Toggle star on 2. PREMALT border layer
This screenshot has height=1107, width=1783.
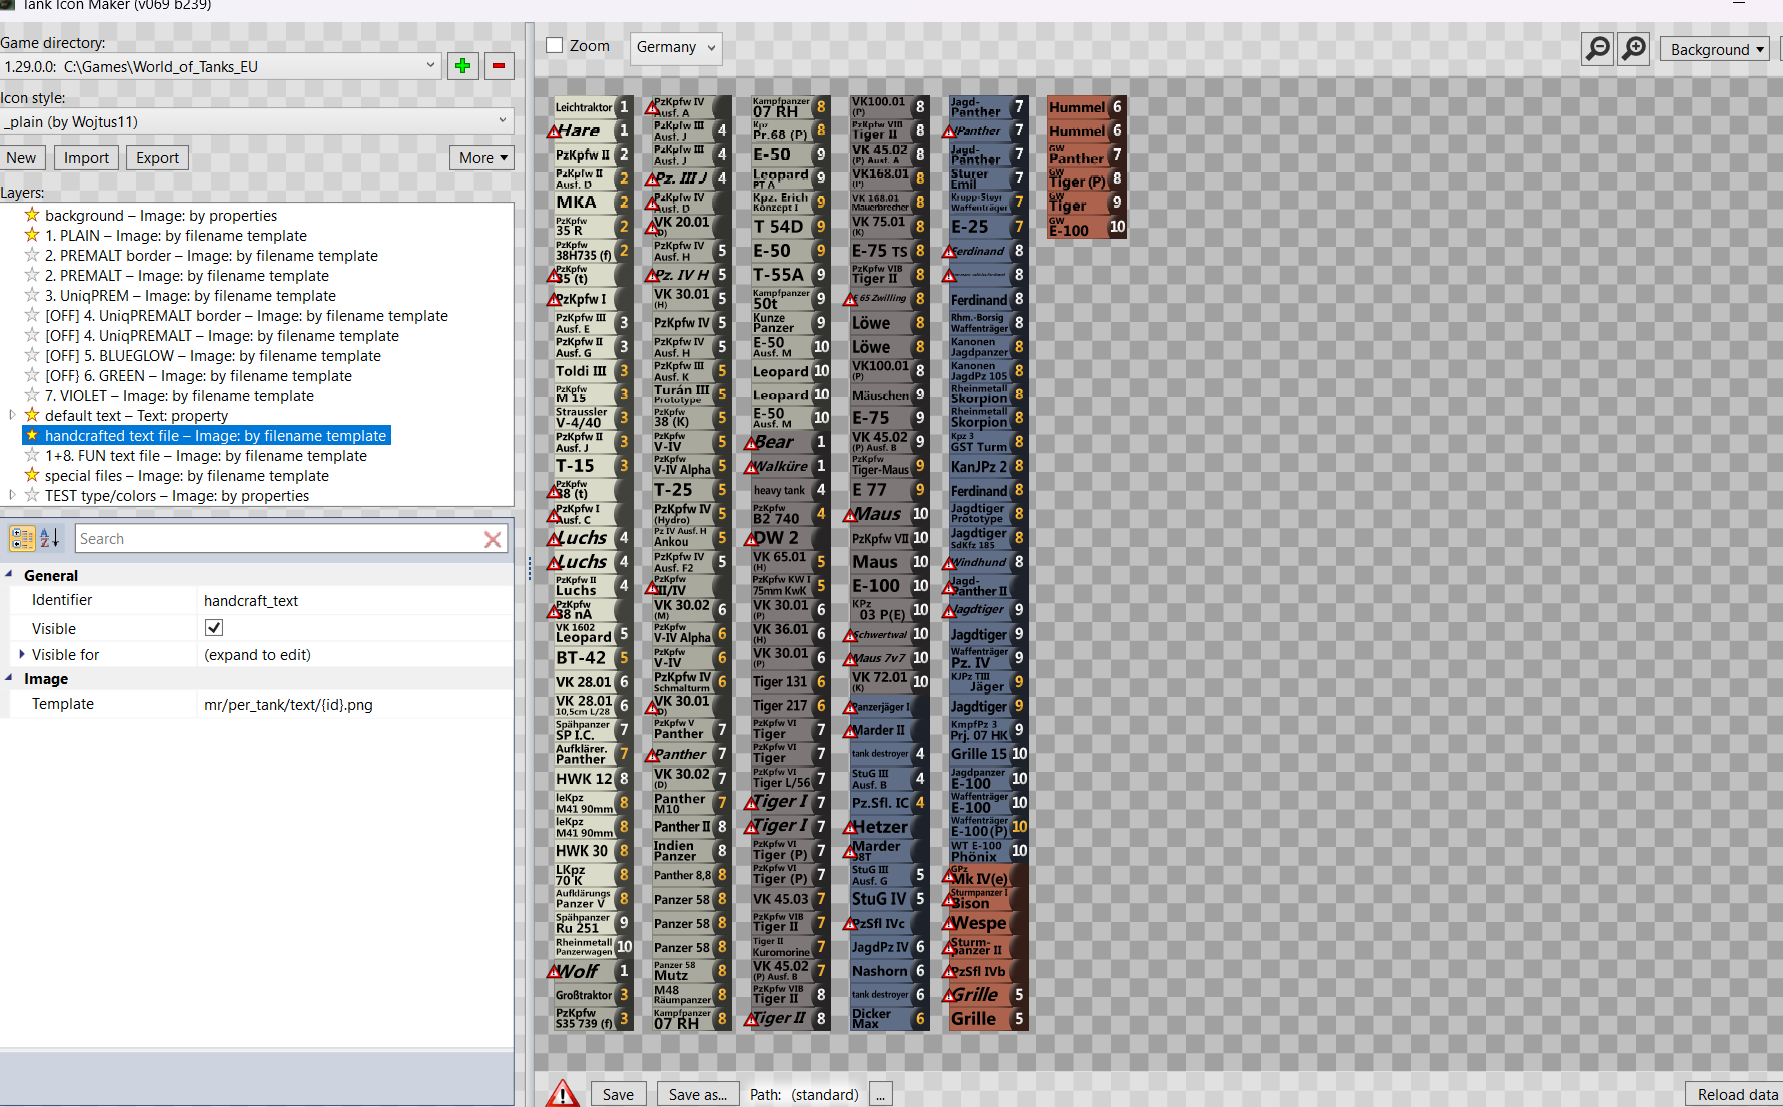click(x=32, y=255)
